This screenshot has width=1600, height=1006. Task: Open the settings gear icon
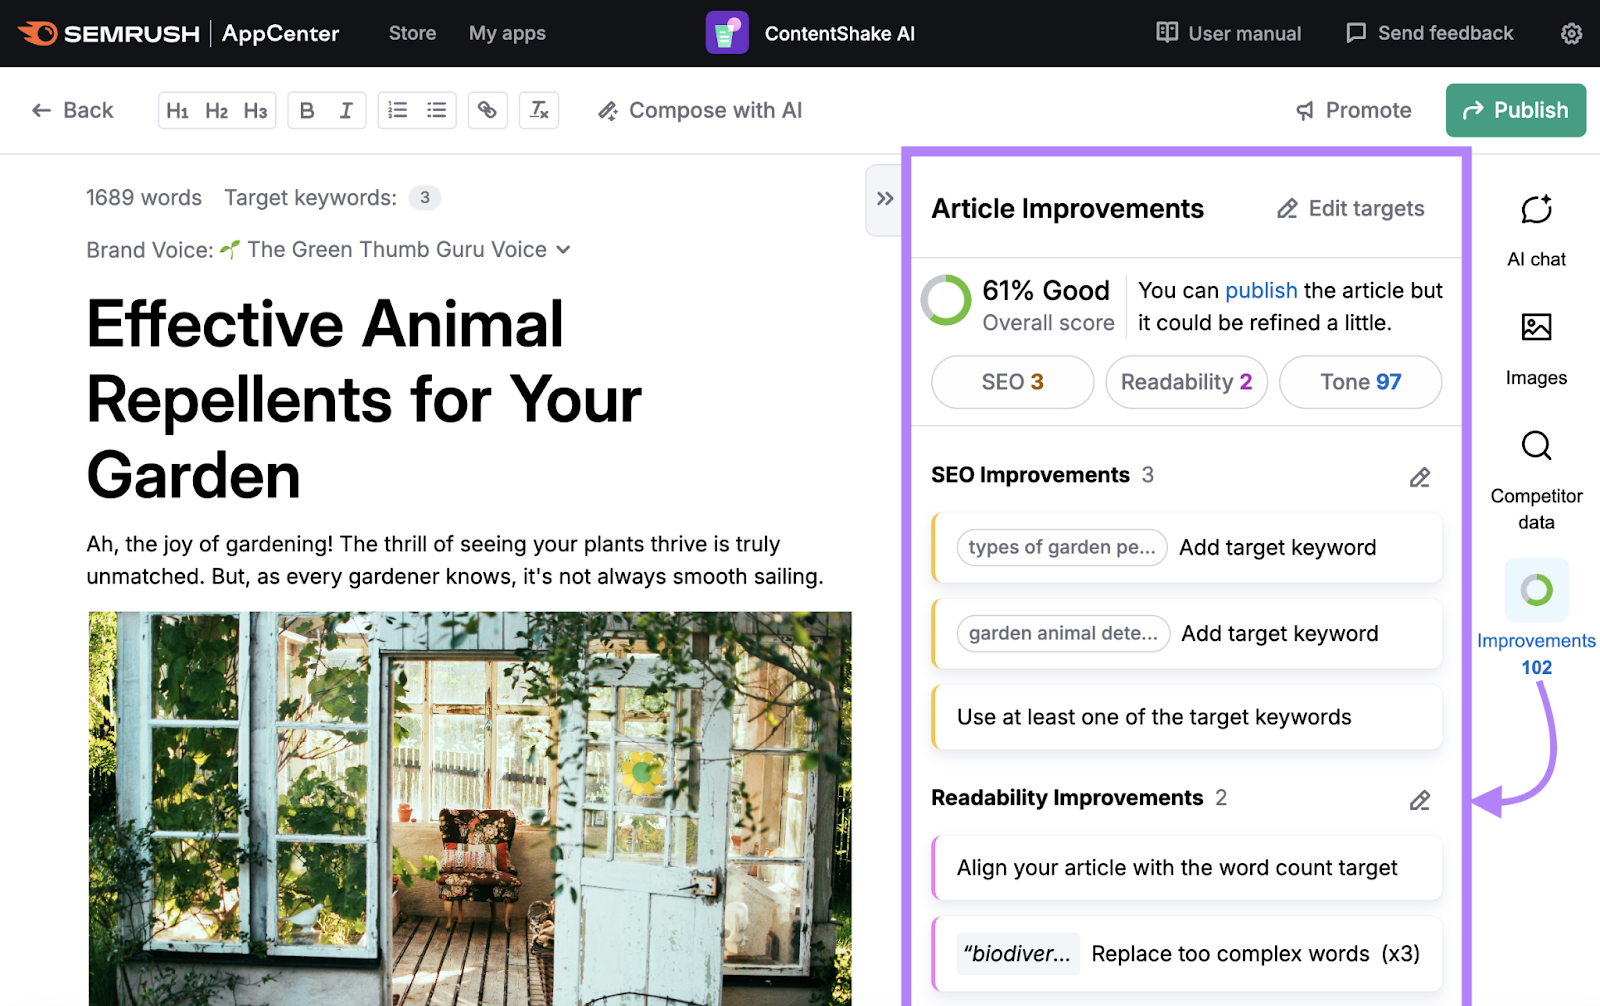point(1571,33)
